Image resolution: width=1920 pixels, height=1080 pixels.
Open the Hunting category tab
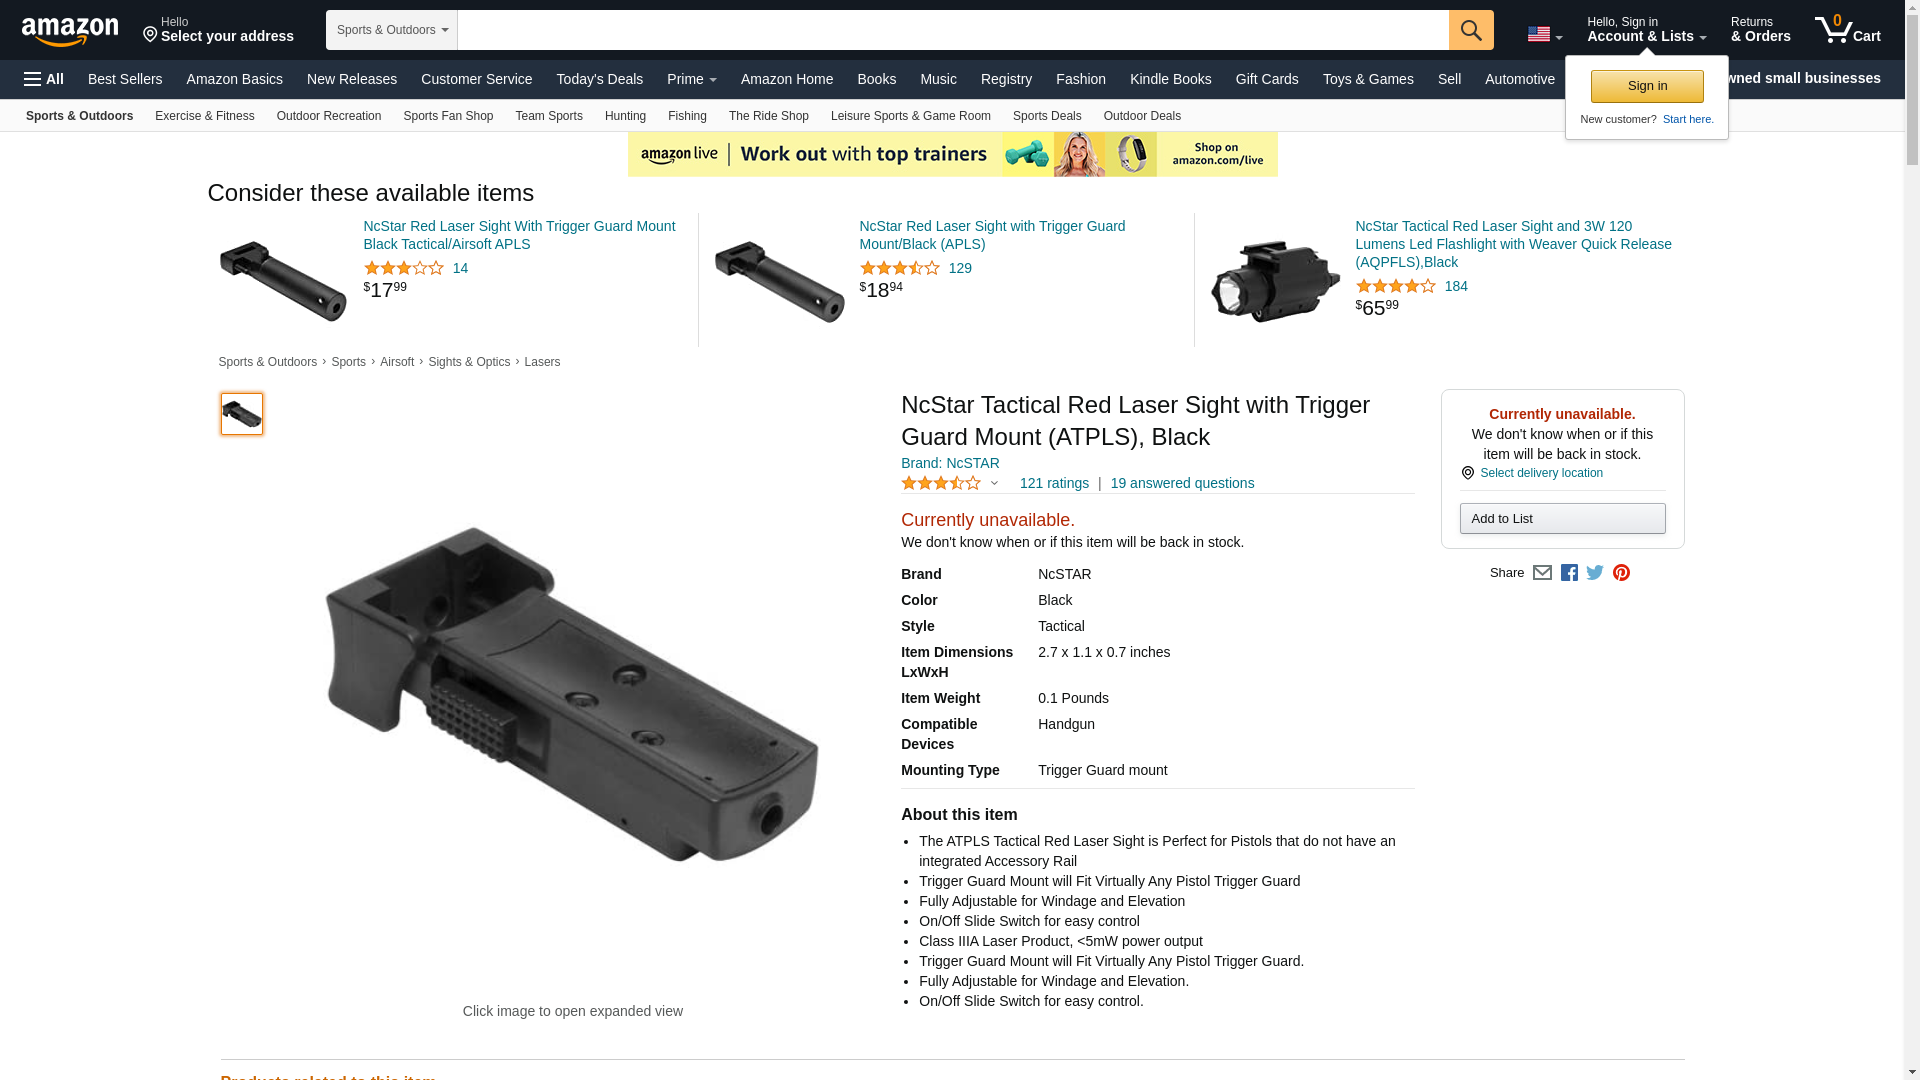(625, 116)
